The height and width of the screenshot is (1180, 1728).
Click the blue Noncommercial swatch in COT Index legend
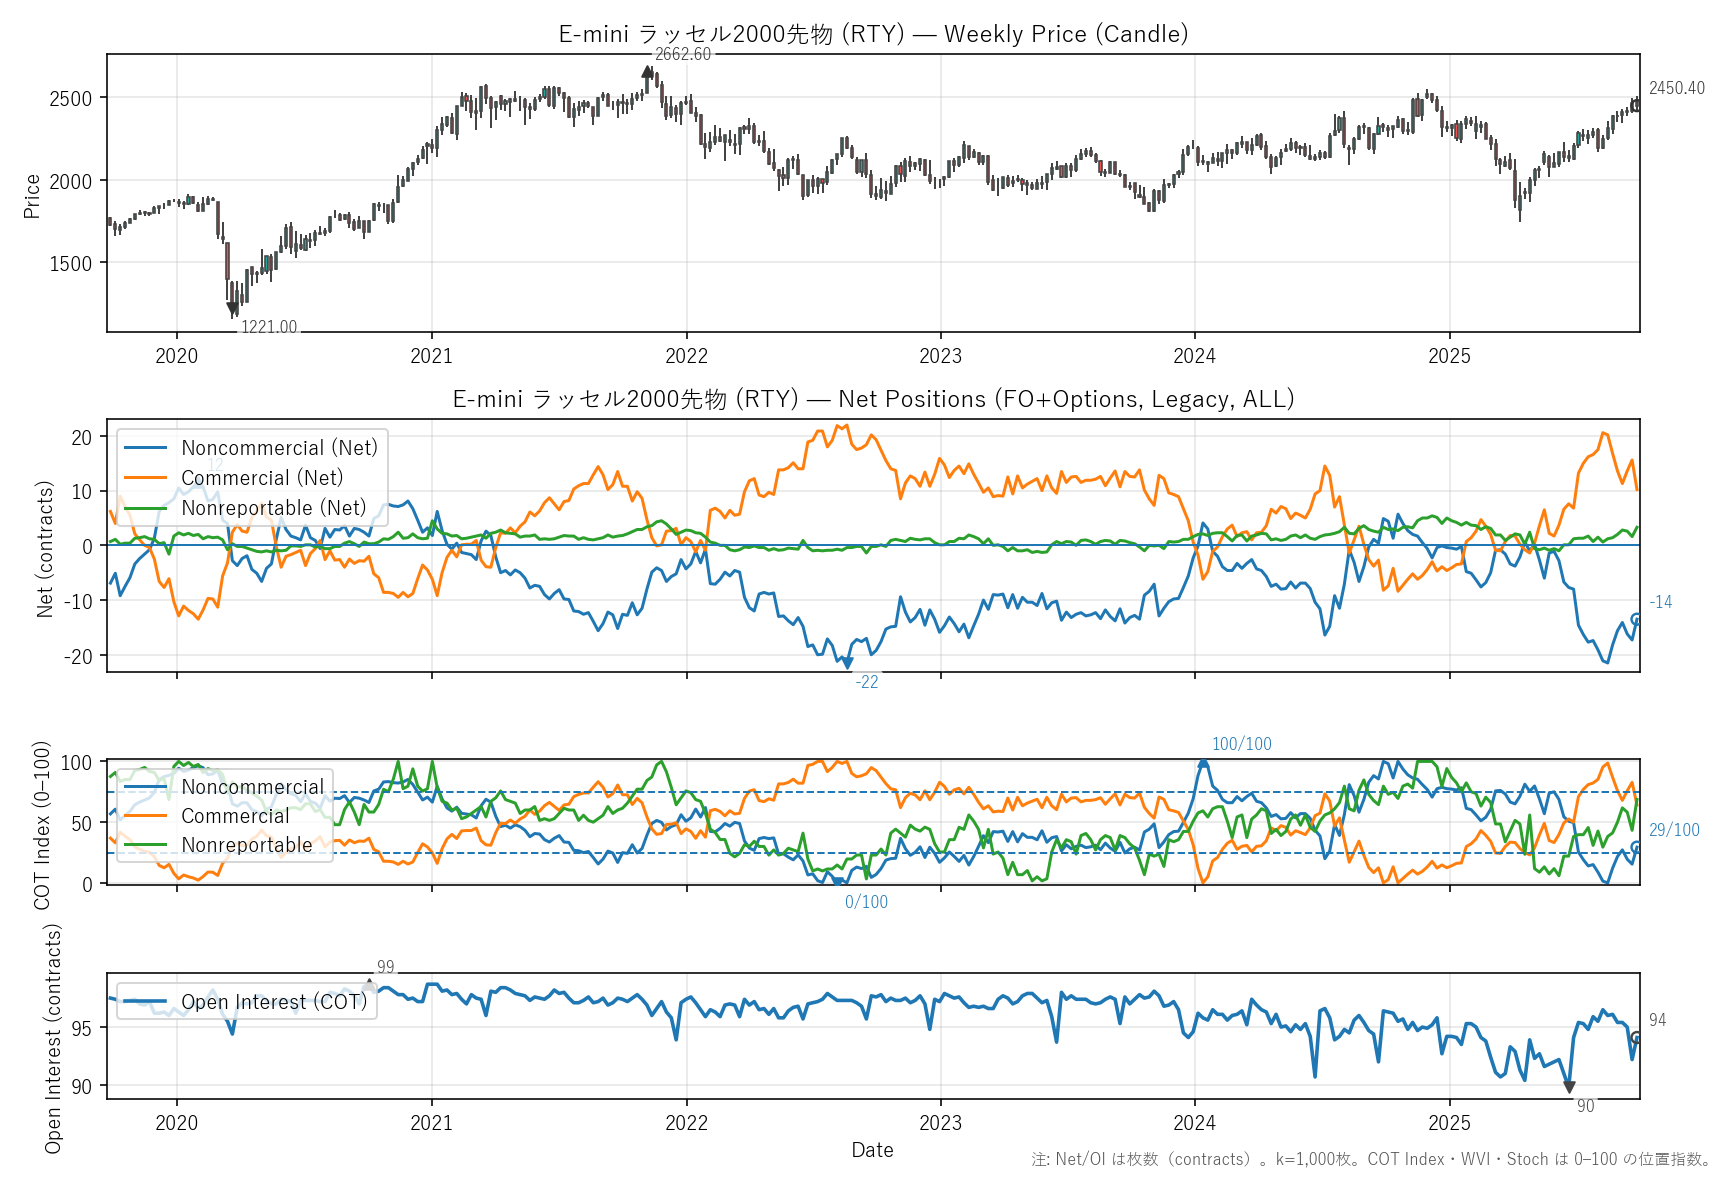[145, 787]
